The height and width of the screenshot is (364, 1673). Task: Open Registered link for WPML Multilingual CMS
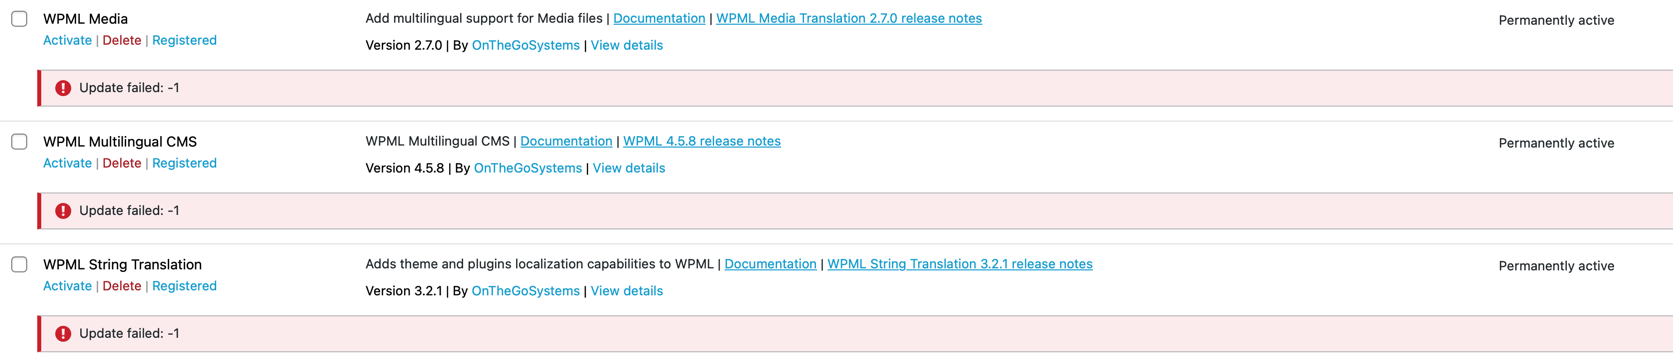pyautogui.click(x=184, y=163)
